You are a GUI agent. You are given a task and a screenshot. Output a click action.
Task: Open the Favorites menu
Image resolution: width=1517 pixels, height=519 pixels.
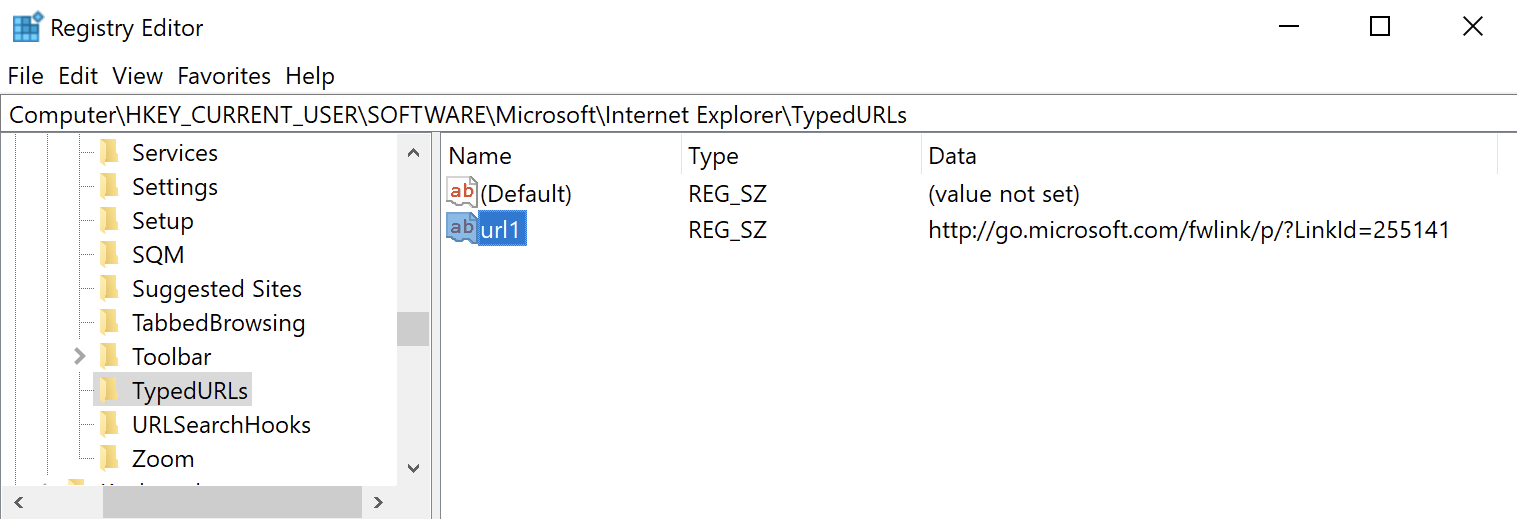[x=224, y=76]
